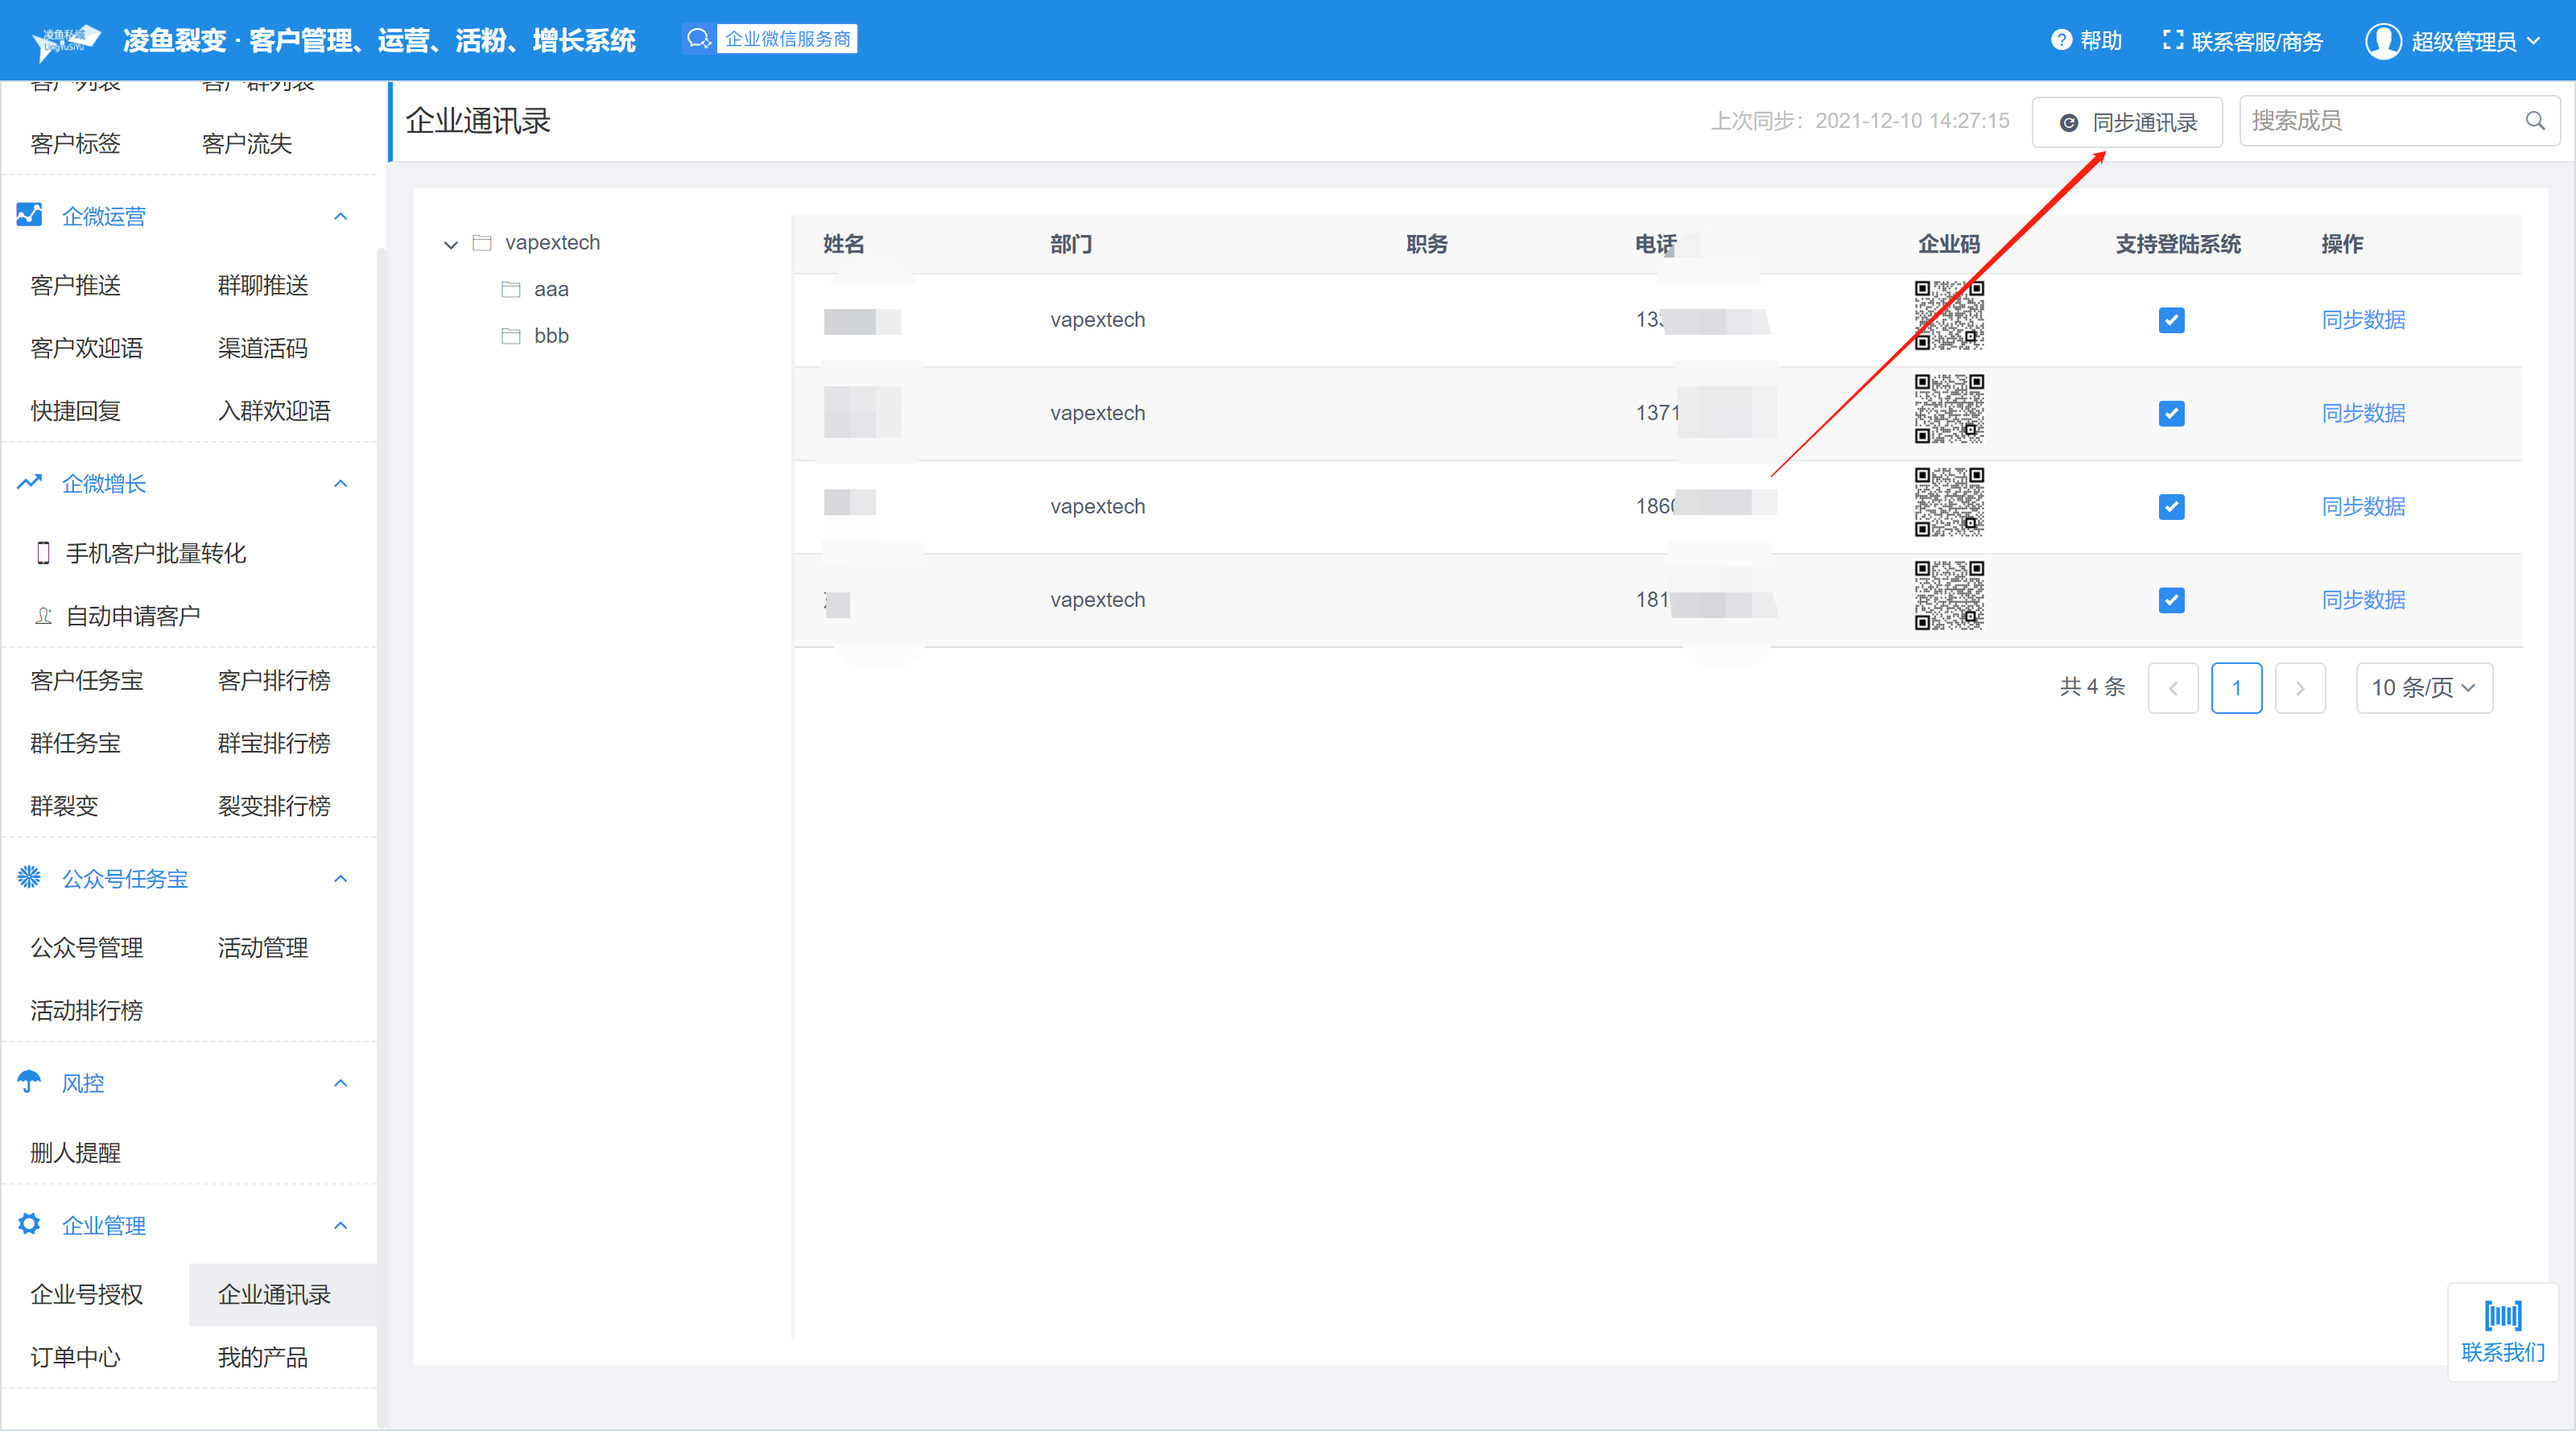The image size is (2576, 1431).
Task: Collapse the vapextech tree node
Action: coord(451,244)
